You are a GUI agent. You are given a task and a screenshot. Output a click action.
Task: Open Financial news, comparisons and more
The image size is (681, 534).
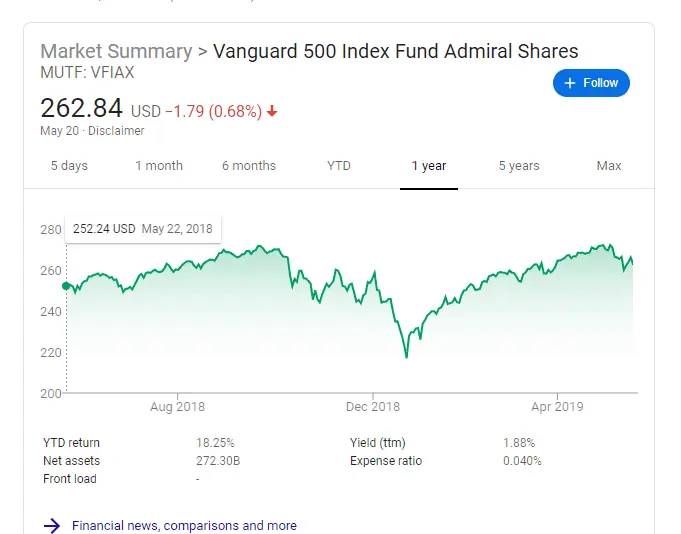click(x=184, y=525)
